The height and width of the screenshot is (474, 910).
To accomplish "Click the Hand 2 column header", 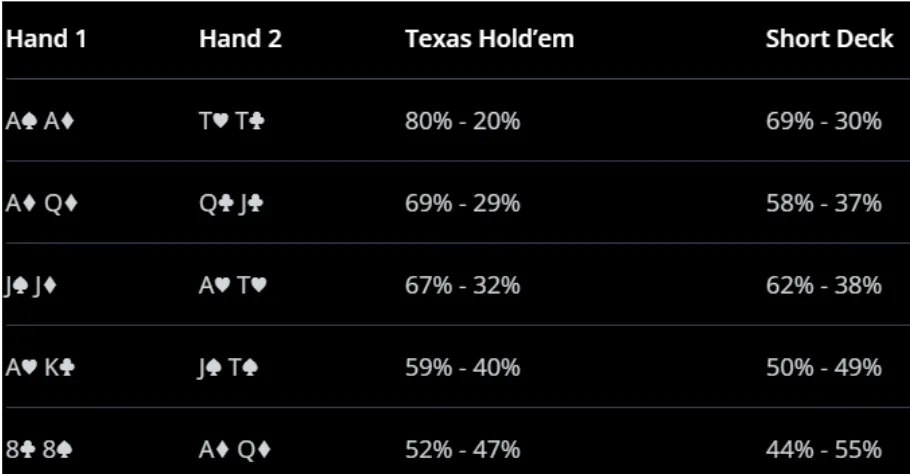I will (240, 39).
